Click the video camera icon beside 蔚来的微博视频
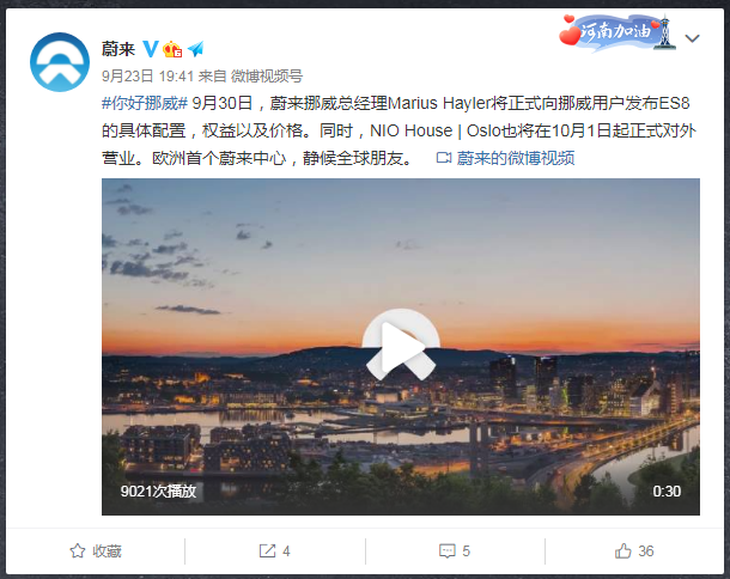The image size is (730, 579). 444,158
